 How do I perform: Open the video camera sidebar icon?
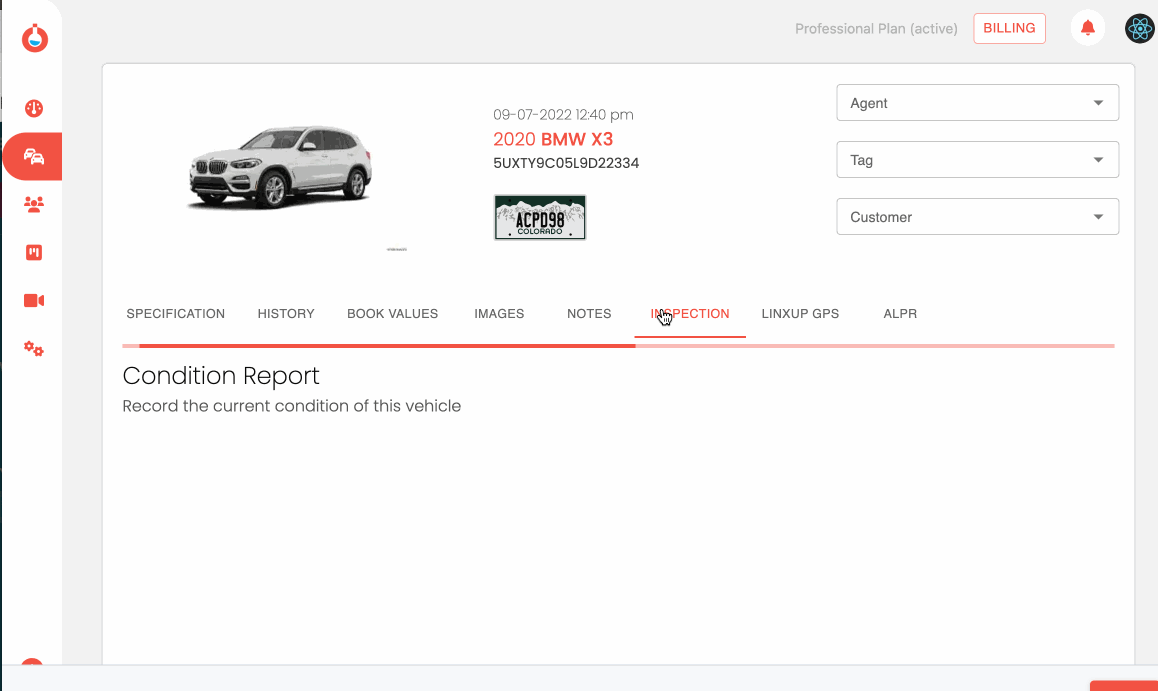tap(34, 300)
